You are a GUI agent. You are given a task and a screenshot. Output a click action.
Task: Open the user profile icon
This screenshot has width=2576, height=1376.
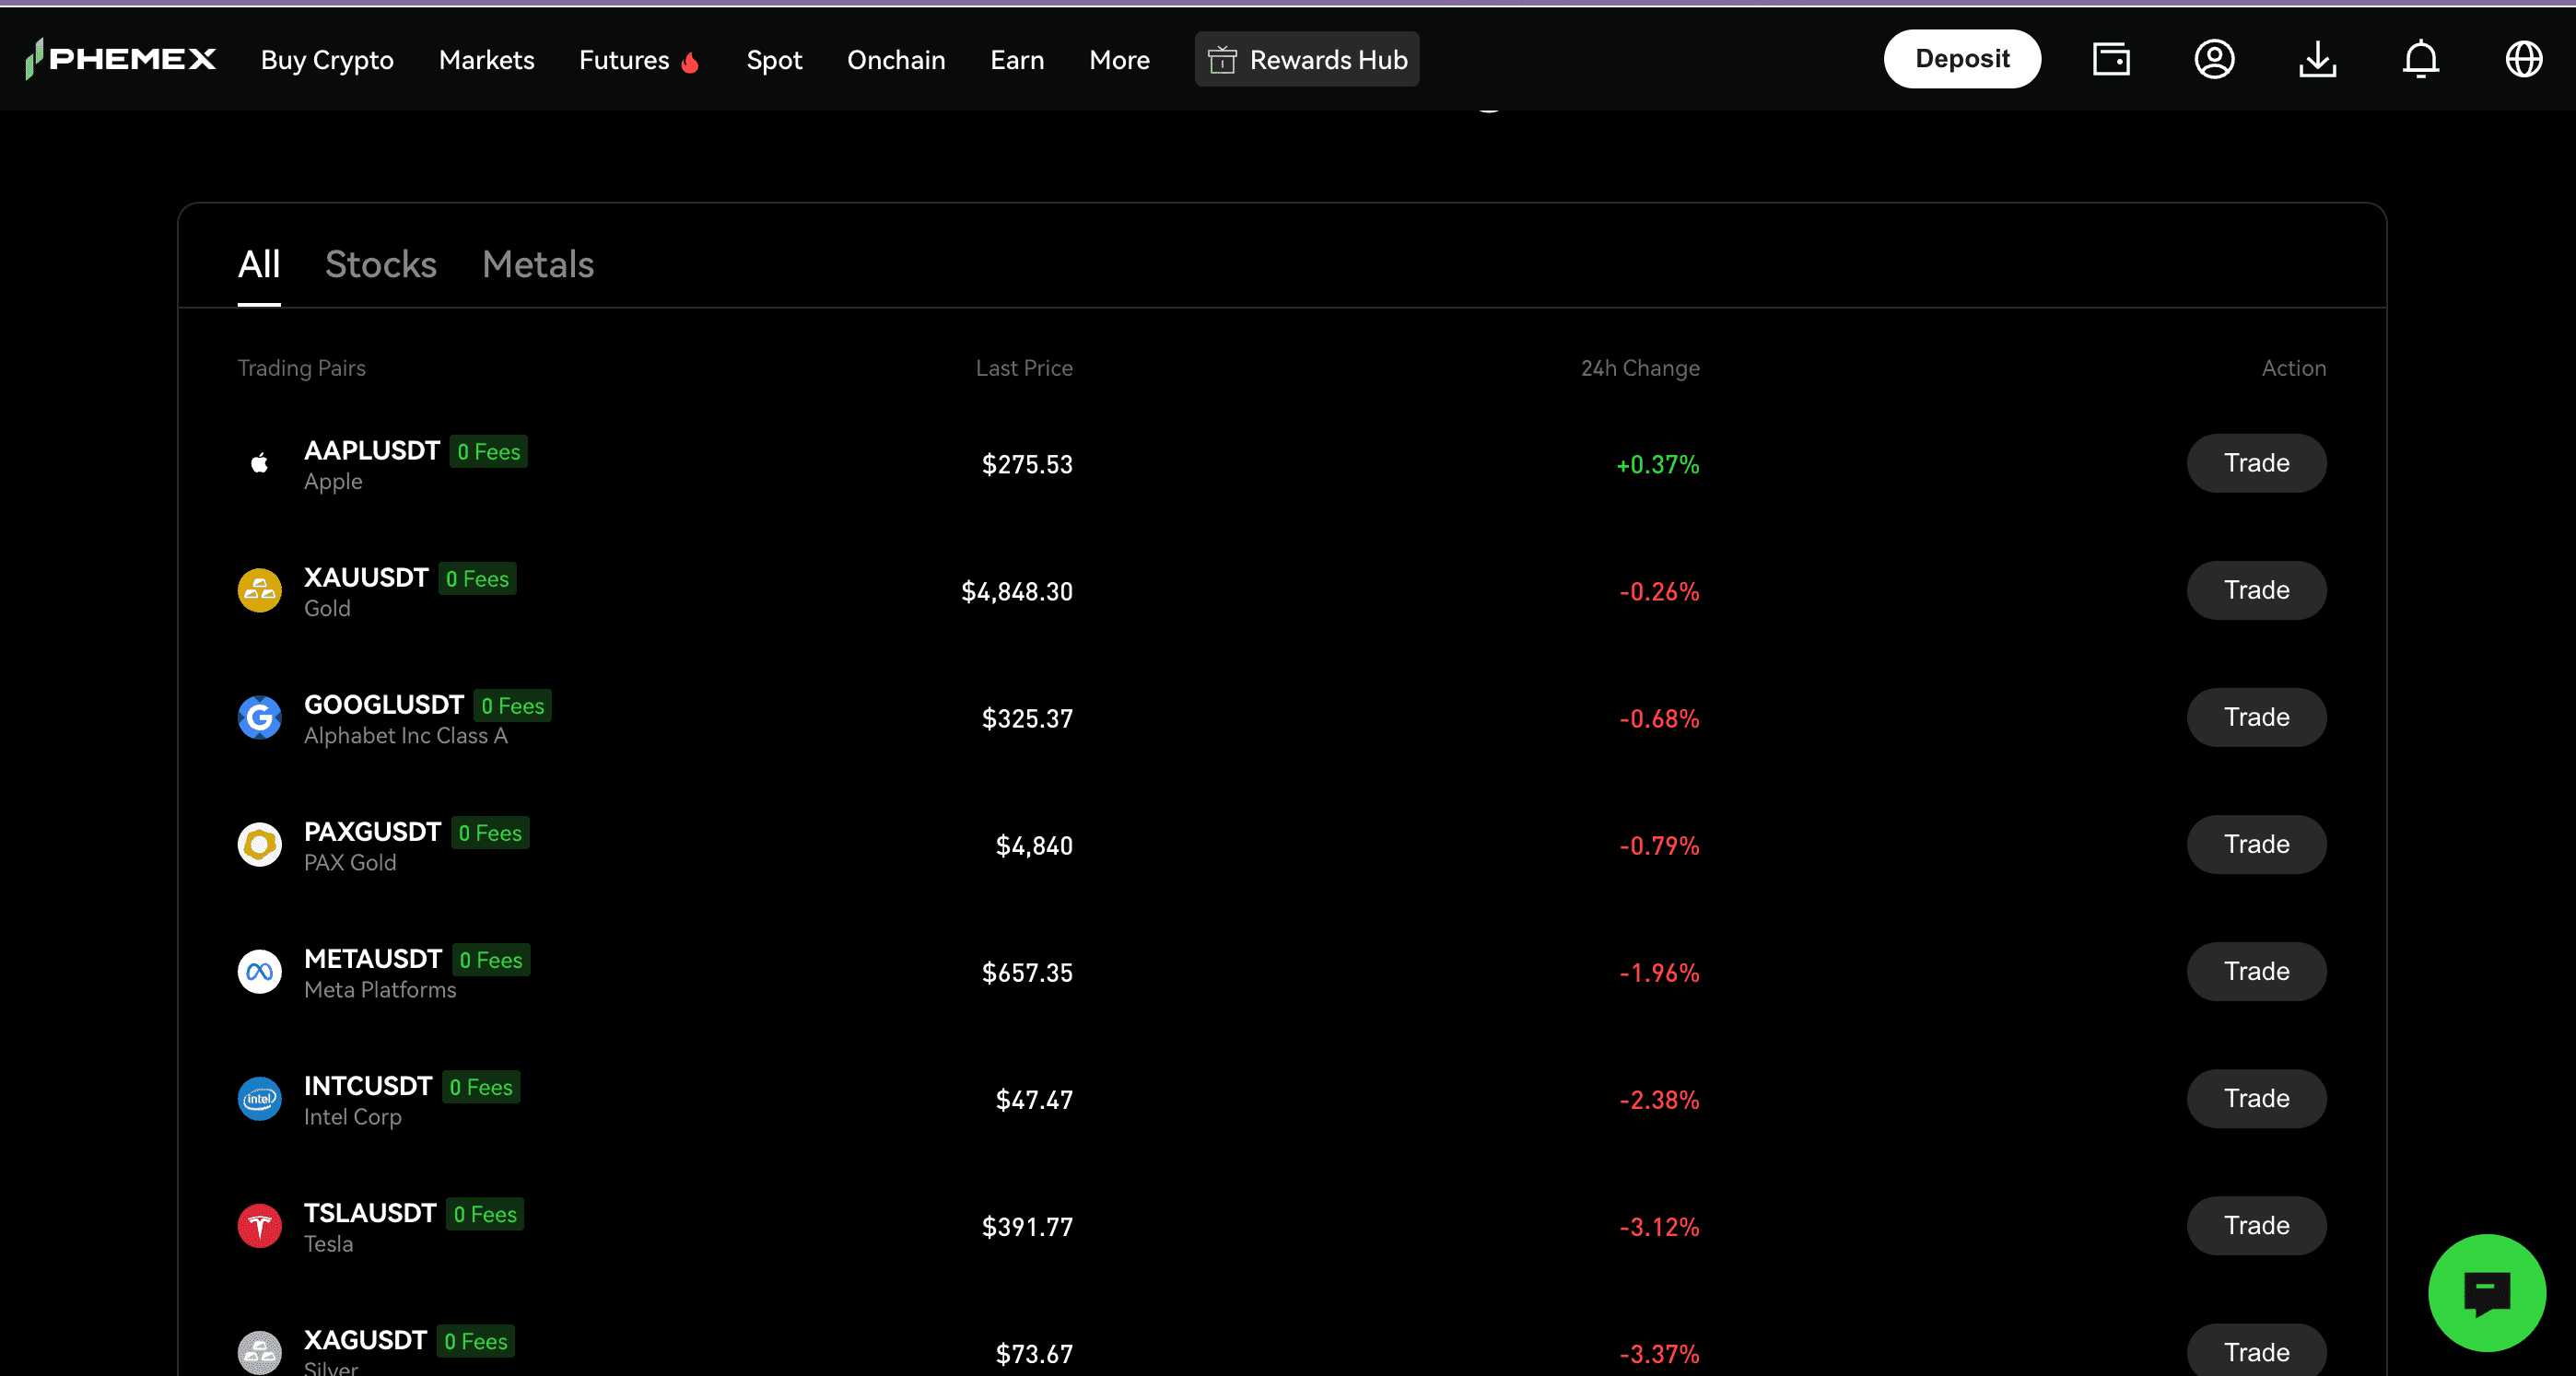pyautogui.click(x=2214, y=59)
